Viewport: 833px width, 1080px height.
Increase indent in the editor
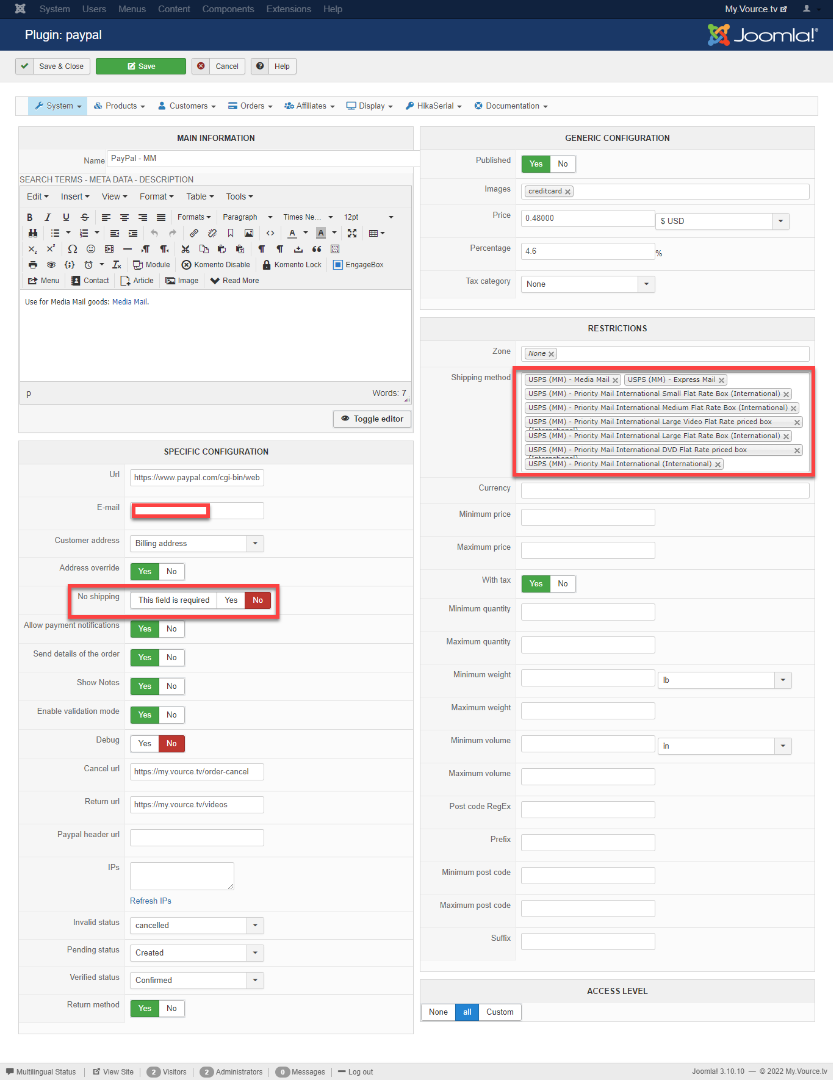tap(133, 233)
